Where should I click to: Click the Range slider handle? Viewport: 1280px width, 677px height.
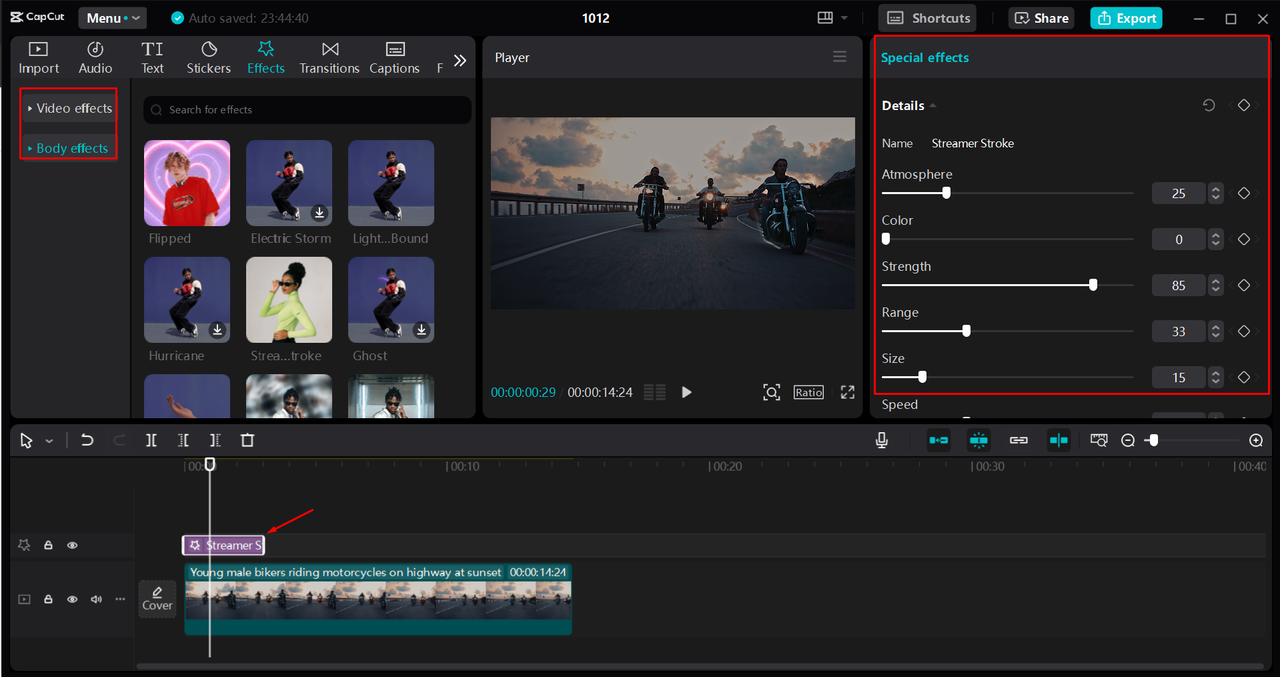pyautogui.click(x=966, y=331)
